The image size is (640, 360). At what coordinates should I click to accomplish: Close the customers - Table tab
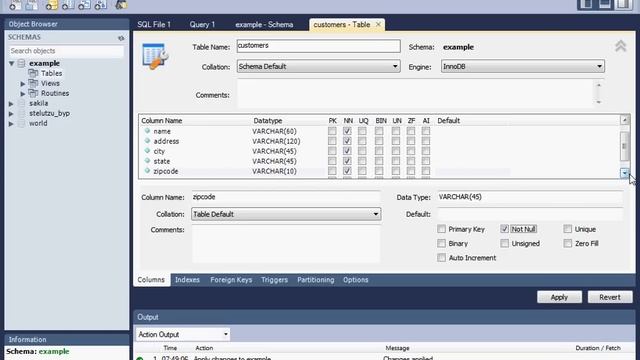click(x=378, y=24)
